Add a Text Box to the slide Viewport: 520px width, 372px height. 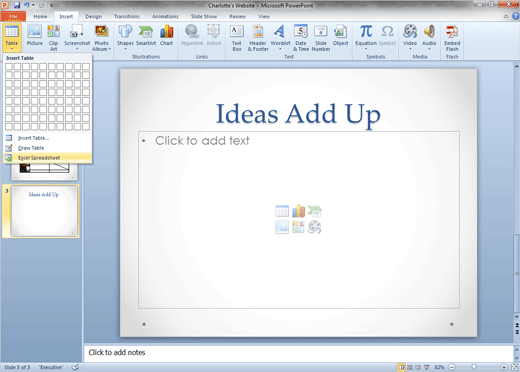point(237,38)
